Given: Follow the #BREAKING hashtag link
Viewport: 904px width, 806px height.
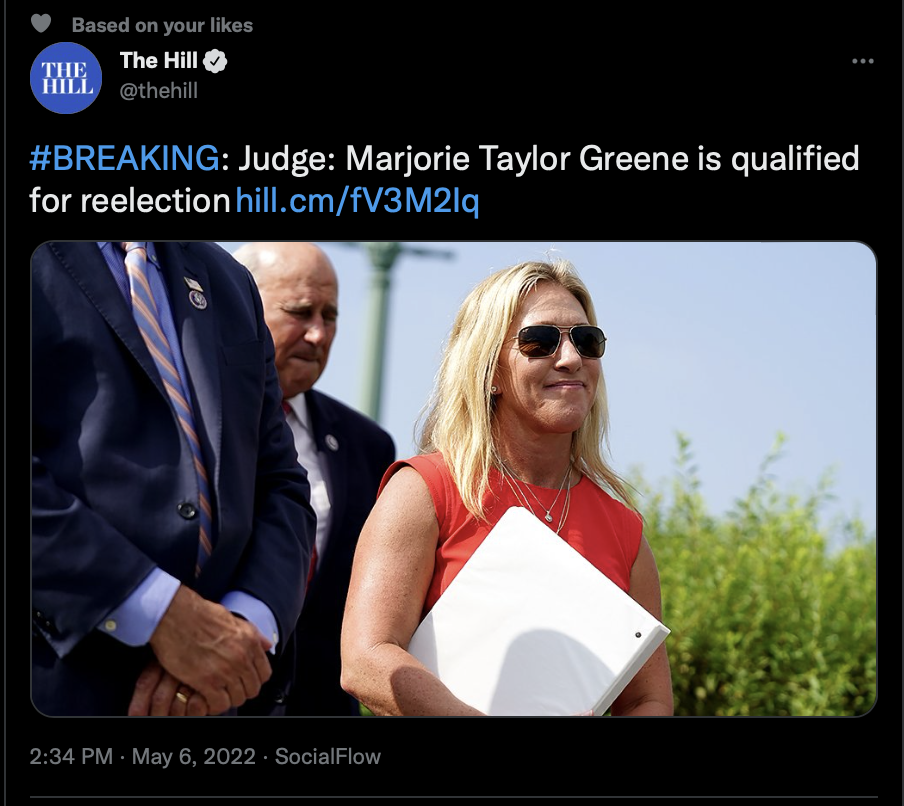Looking at the screenshot, I should (x=124, y=158).
